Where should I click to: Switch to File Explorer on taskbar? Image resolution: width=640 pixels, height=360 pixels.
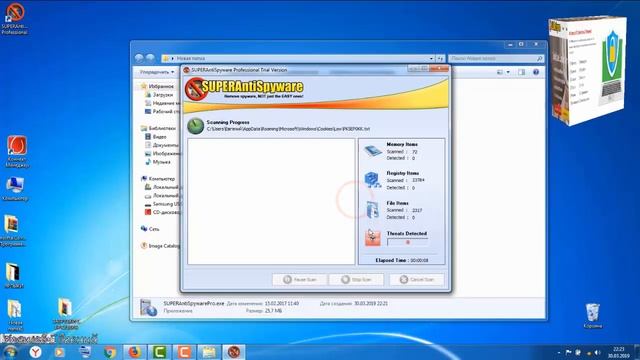(209, 352)
